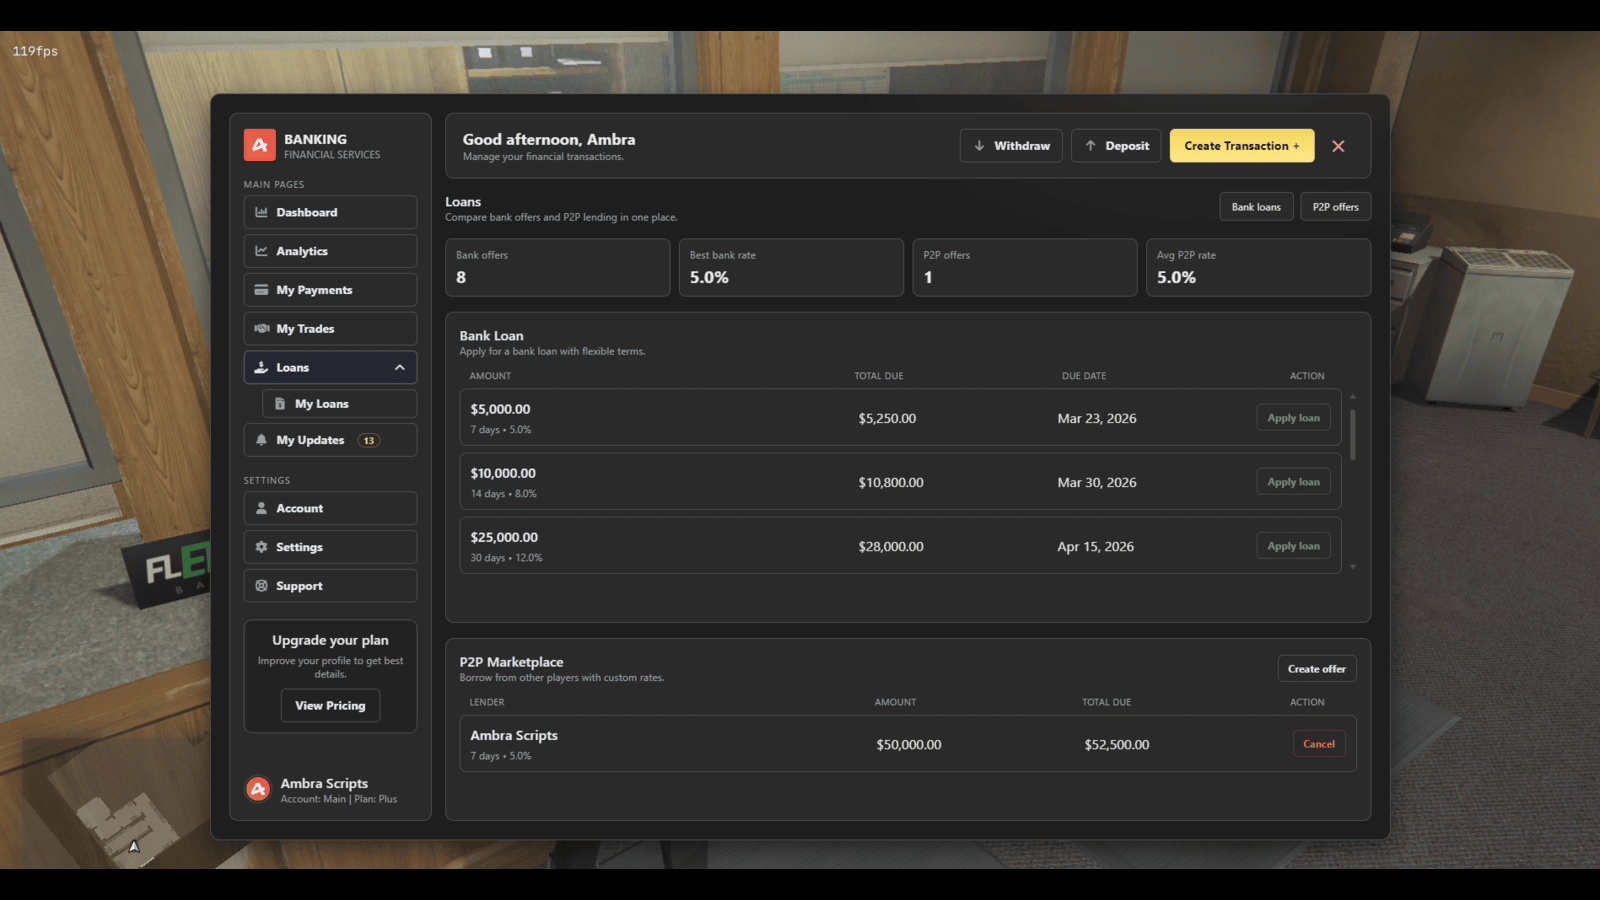Apply for the $5,000.00 loan
The width and height of the screenshot is (1600, 900).
coord(1293,417)
